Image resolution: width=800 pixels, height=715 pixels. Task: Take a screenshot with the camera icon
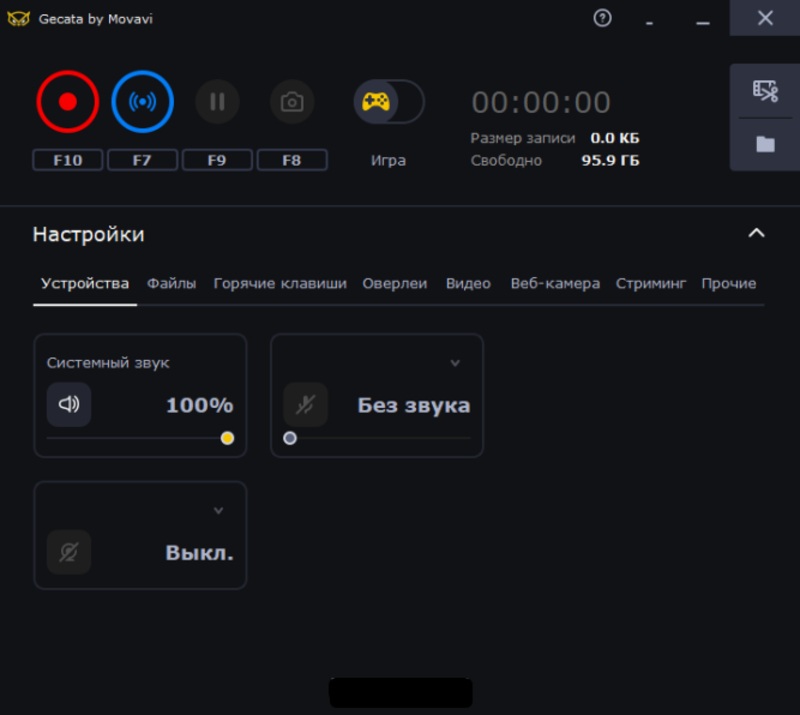pos(292,102)
